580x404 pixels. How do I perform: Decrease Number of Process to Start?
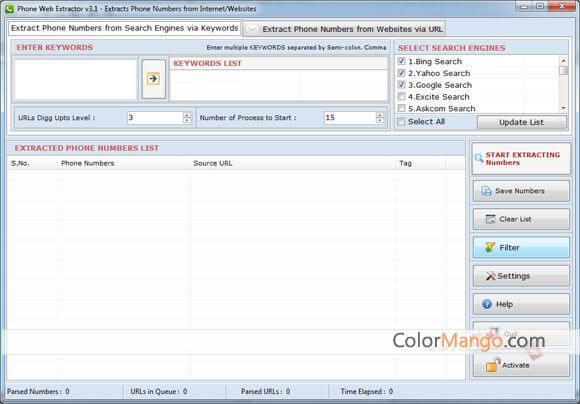click(x=380, y=121)
